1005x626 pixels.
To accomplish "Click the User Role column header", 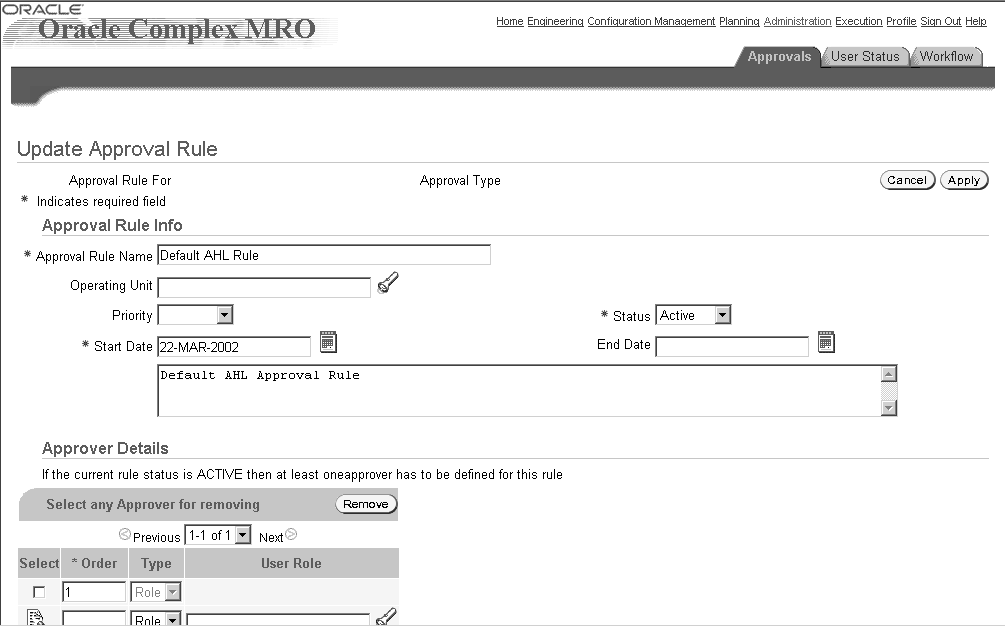I will point(291,563).
